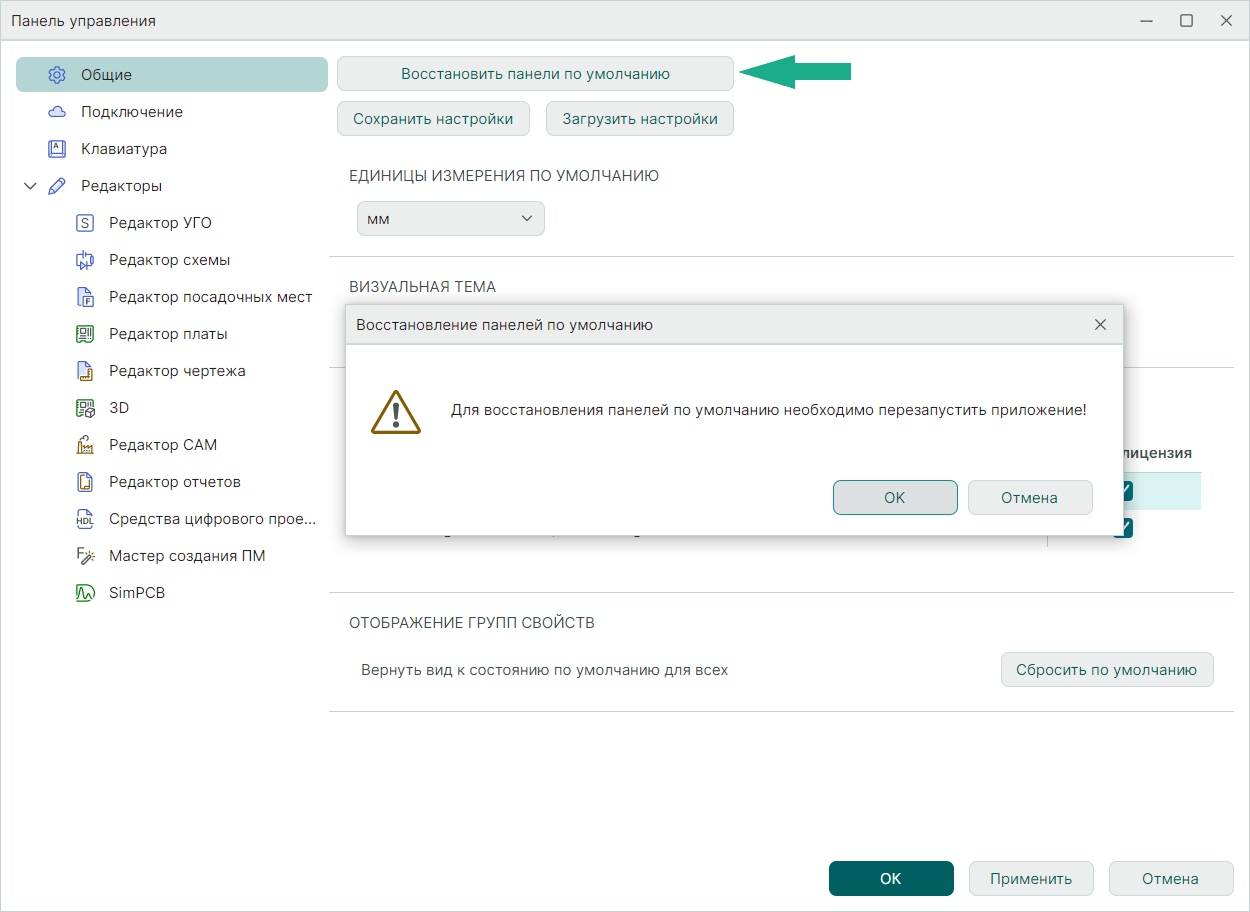Click the Редактор чертежа icon
1250x912 pixels.
85,371
